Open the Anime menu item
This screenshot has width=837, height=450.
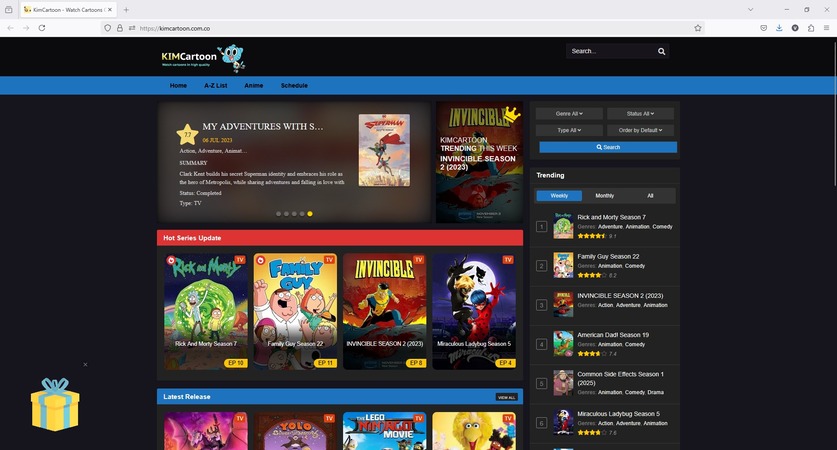[x=254, y=85]
